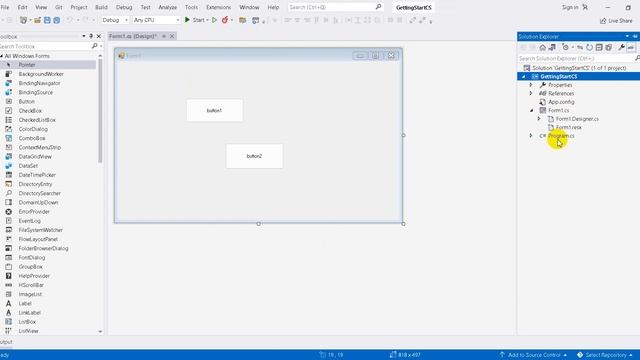Image resolution: width=640 pixels, height=360 pixels.
Task: Select App.config in Solution Explorer
Action: pos(561,102)
